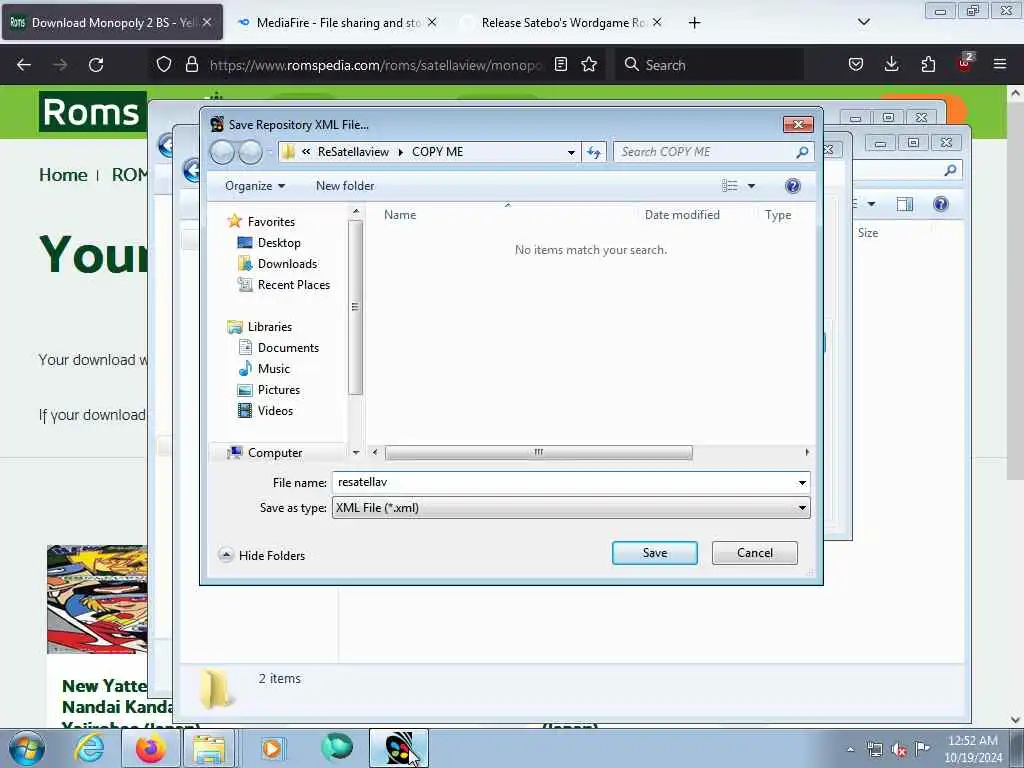This screenshot has width=1024, height=768.
Task: Click the Firefox extensions puzzle icon
Action: (x=928, y=64)
